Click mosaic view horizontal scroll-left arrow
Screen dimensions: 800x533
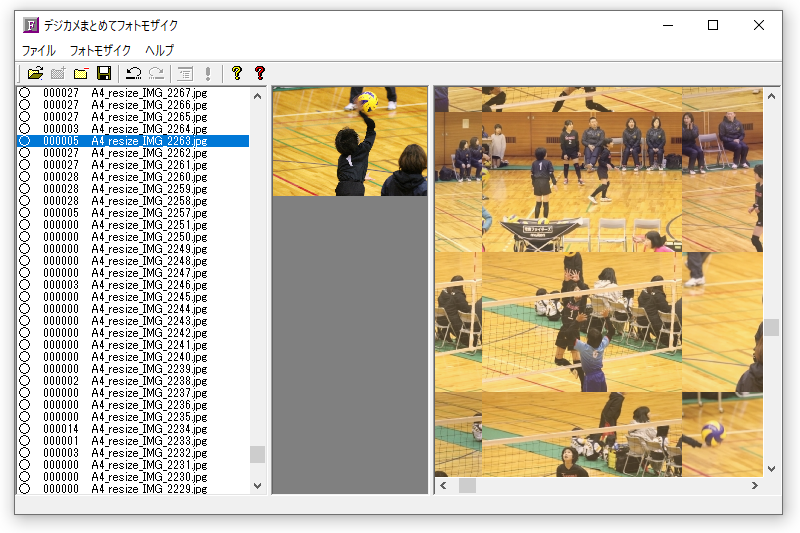click(443, 486)
